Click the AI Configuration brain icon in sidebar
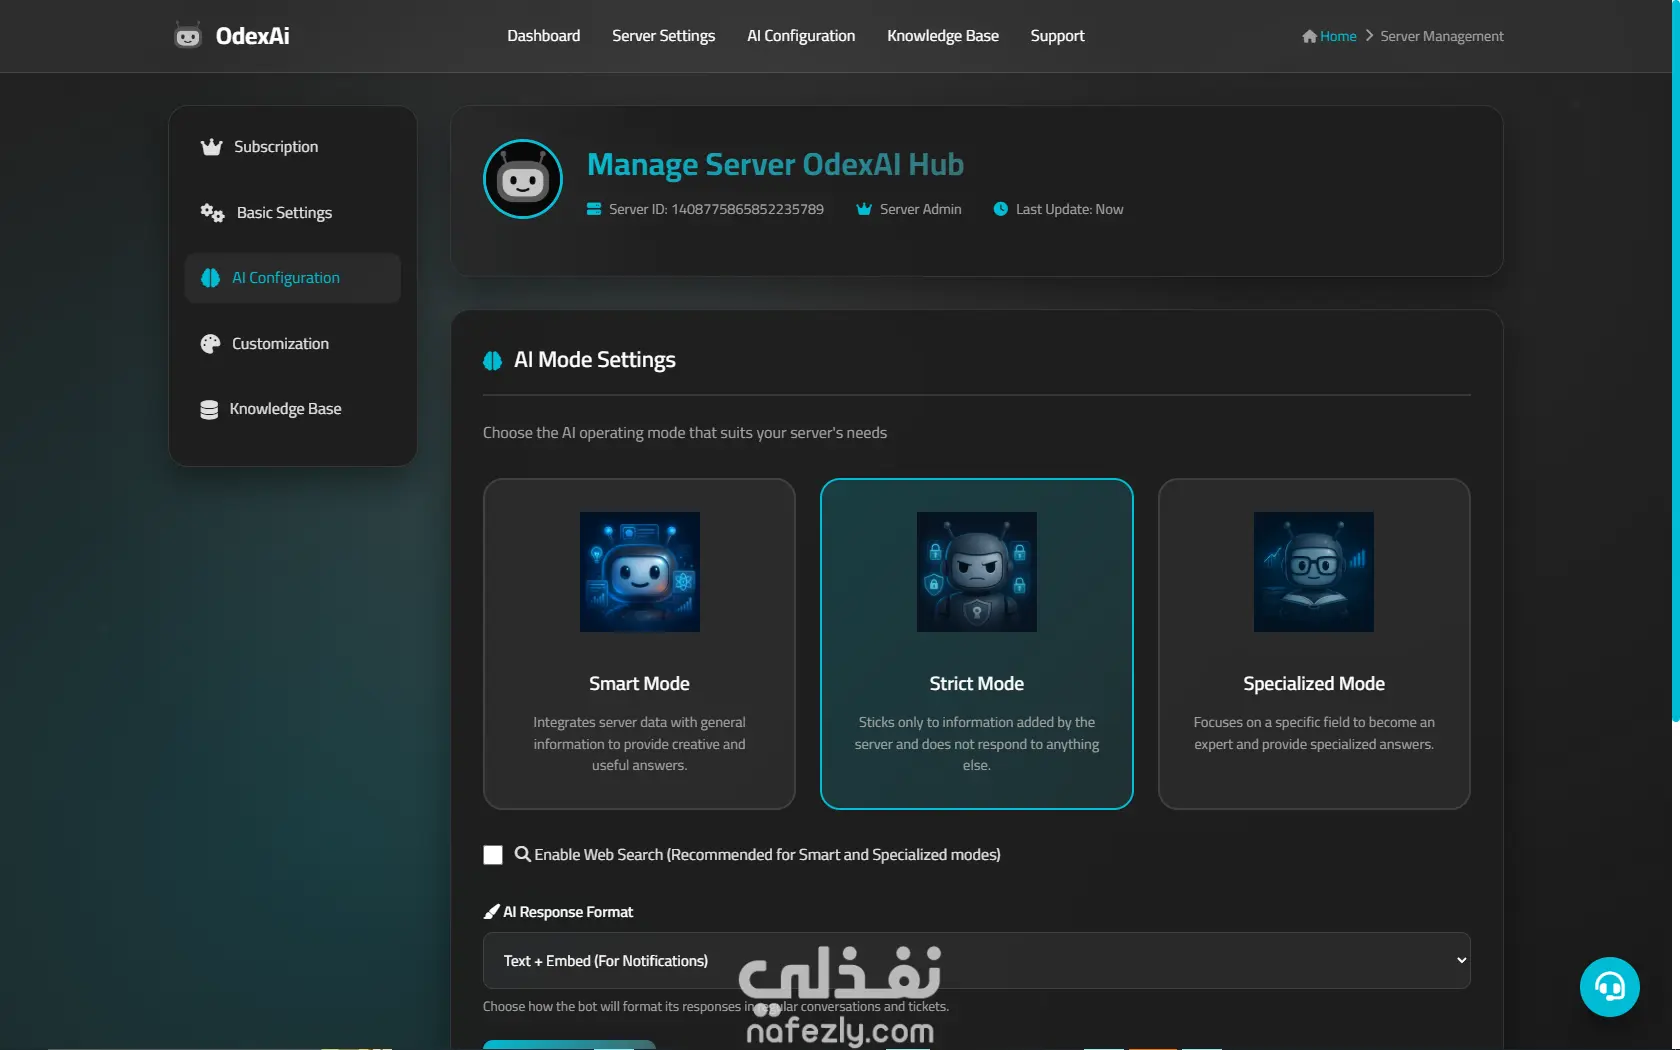This screenshot has height=1050, width=1680. (x=210, y=278)
